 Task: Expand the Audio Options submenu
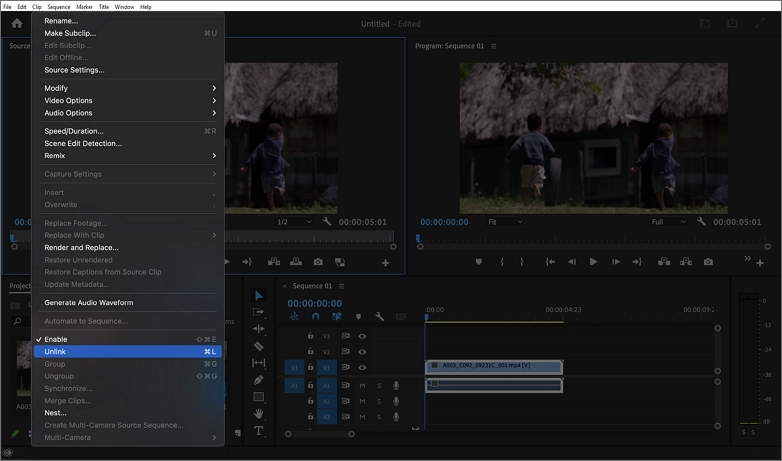[129, 113]
